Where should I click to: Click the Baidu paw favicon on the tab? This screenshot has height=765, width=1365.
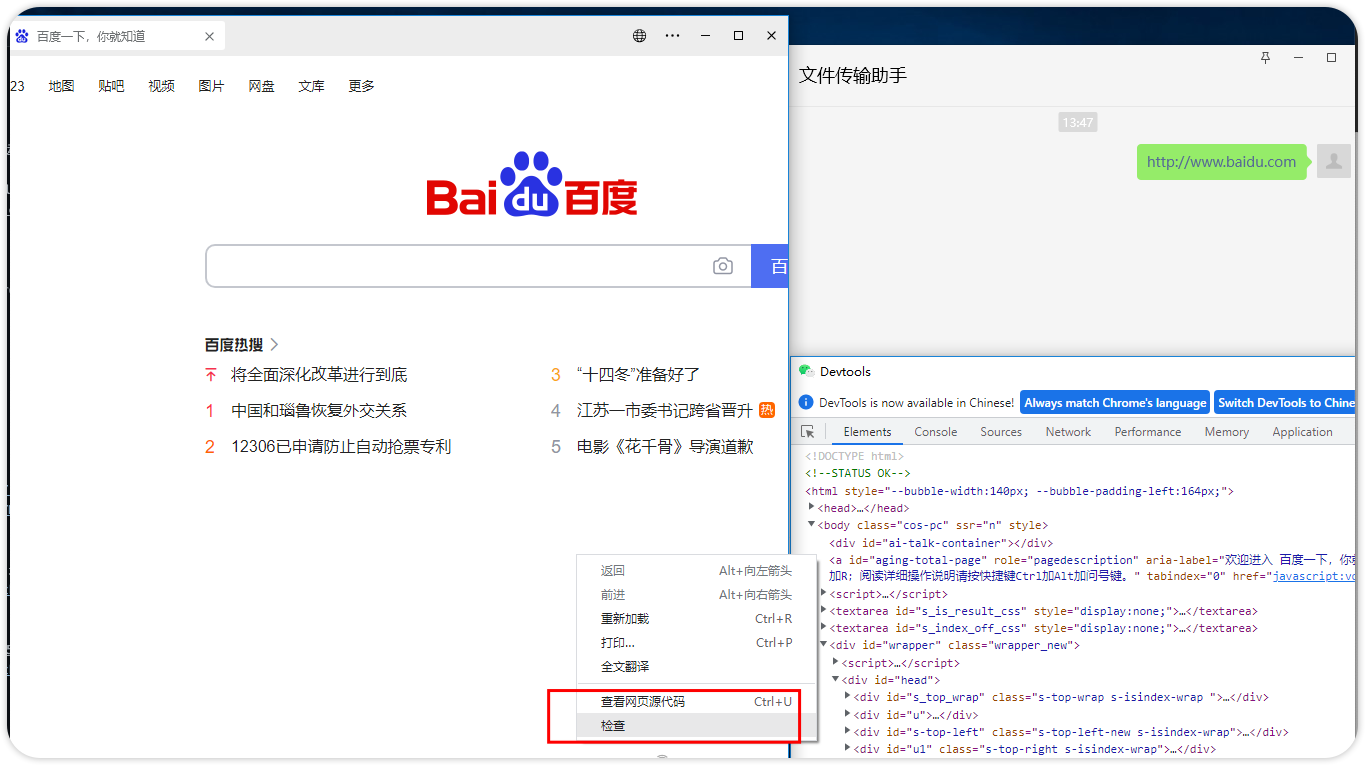[x=22, y=36]
